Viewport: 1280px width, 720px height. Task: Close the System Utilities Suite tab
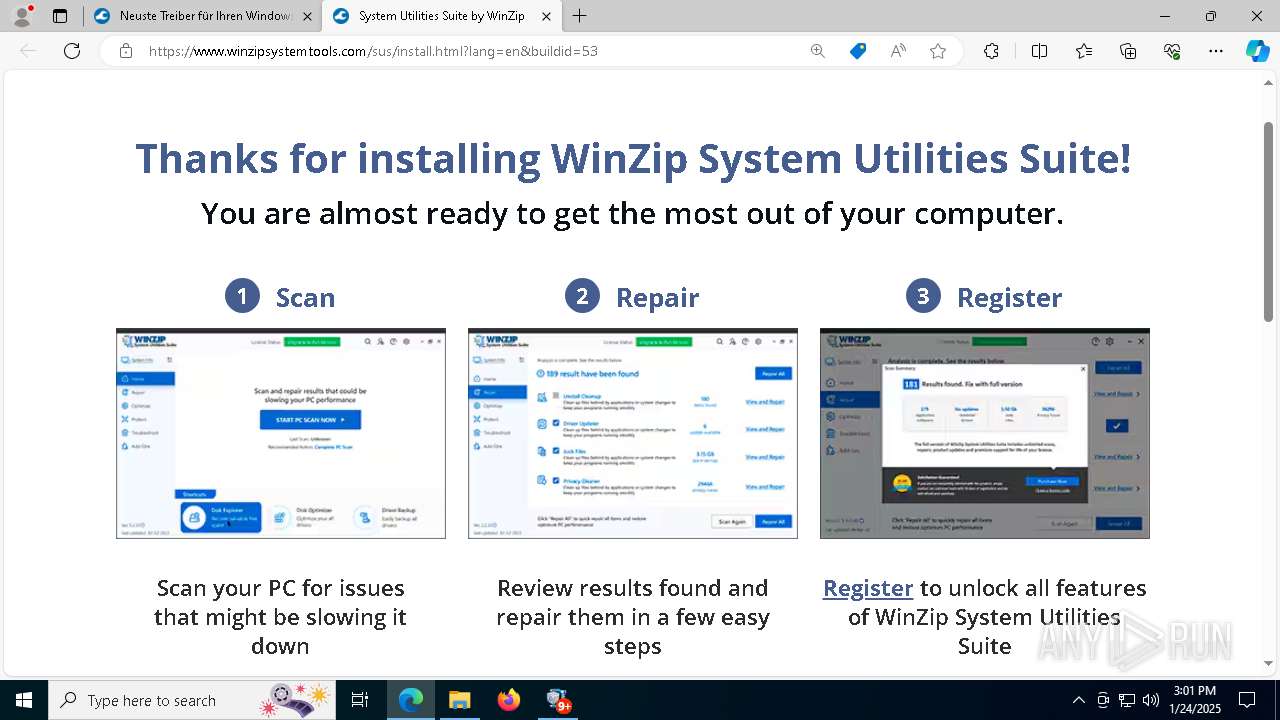546,16
